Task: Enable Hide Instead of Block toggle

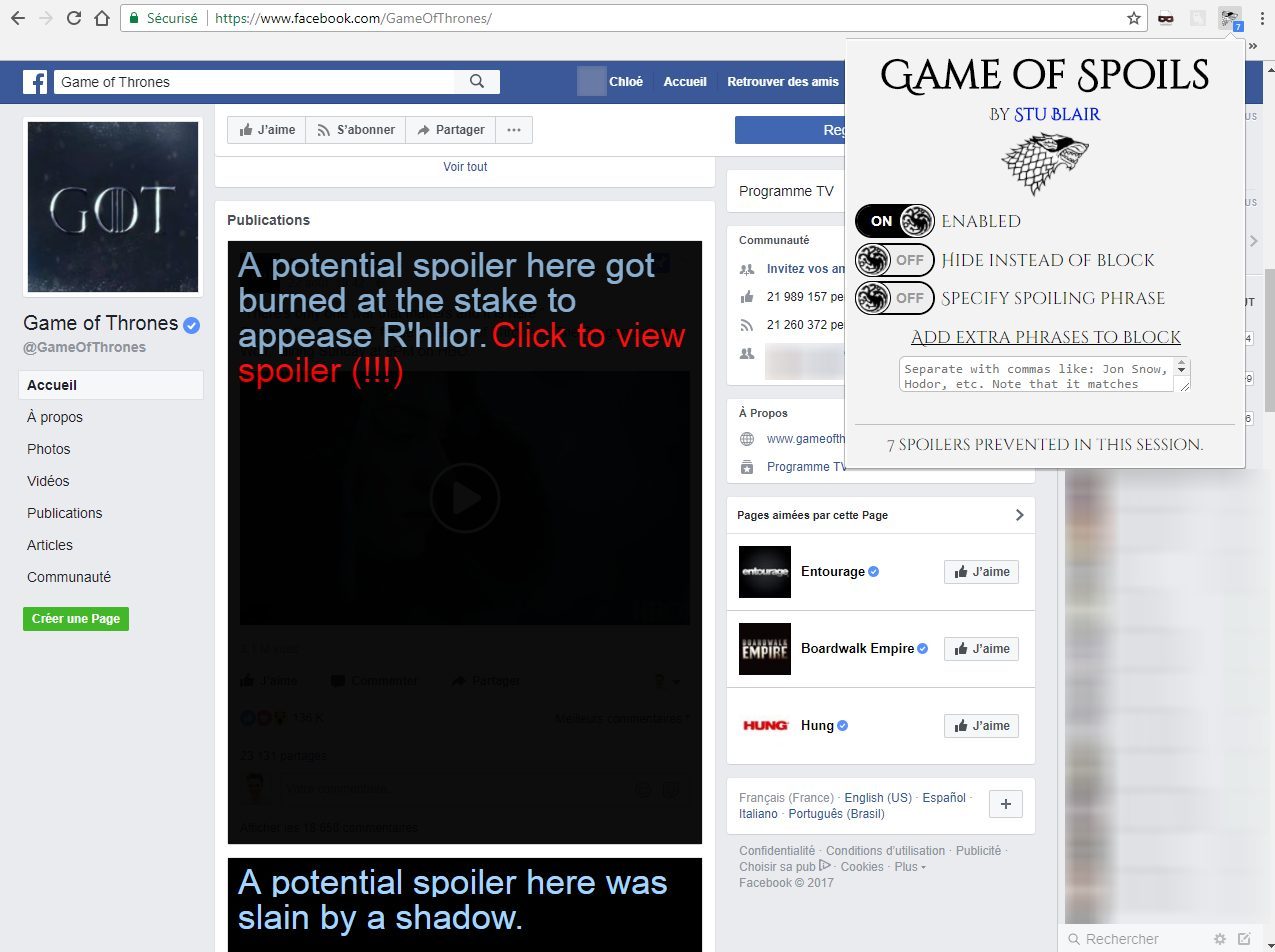Action: point(894,260)
